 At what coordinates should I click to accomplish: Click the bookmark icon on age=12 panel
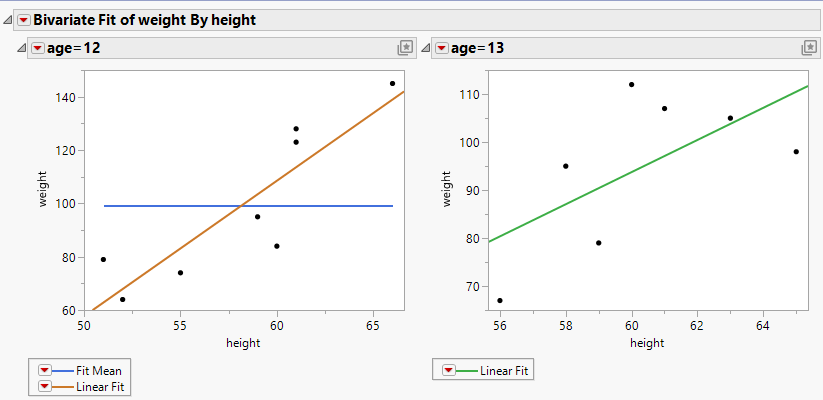[405, 47]
